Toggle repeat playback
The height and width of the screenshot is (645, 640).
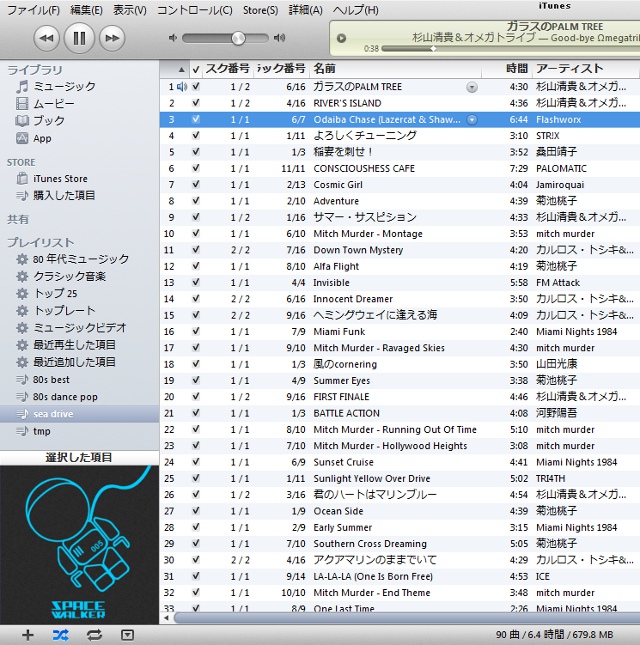(x=94, y=635)
